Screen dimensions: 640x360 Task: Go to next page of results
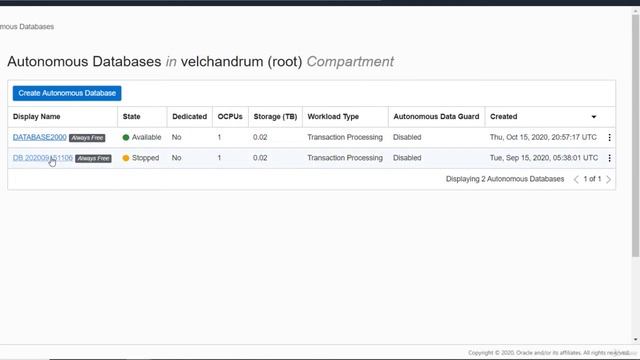[x=609, y=179]
